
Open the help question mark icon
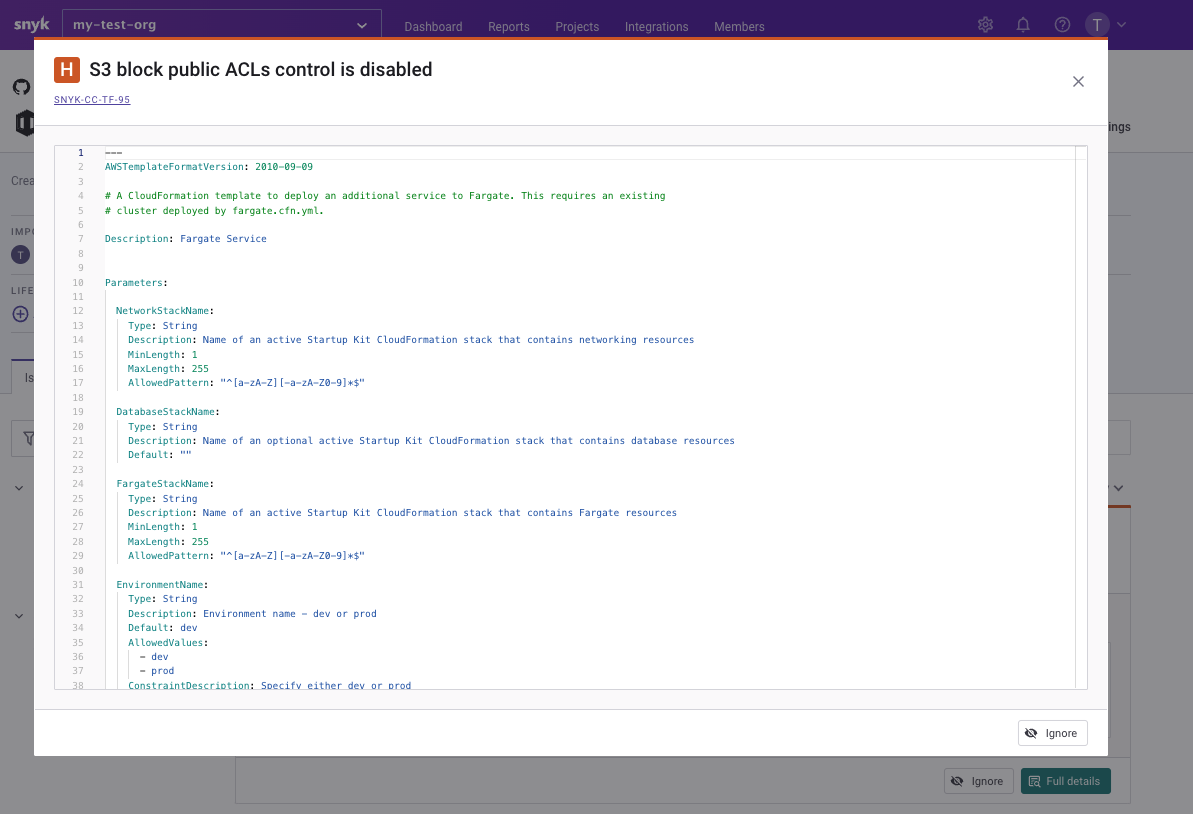tap(1062, 24)
